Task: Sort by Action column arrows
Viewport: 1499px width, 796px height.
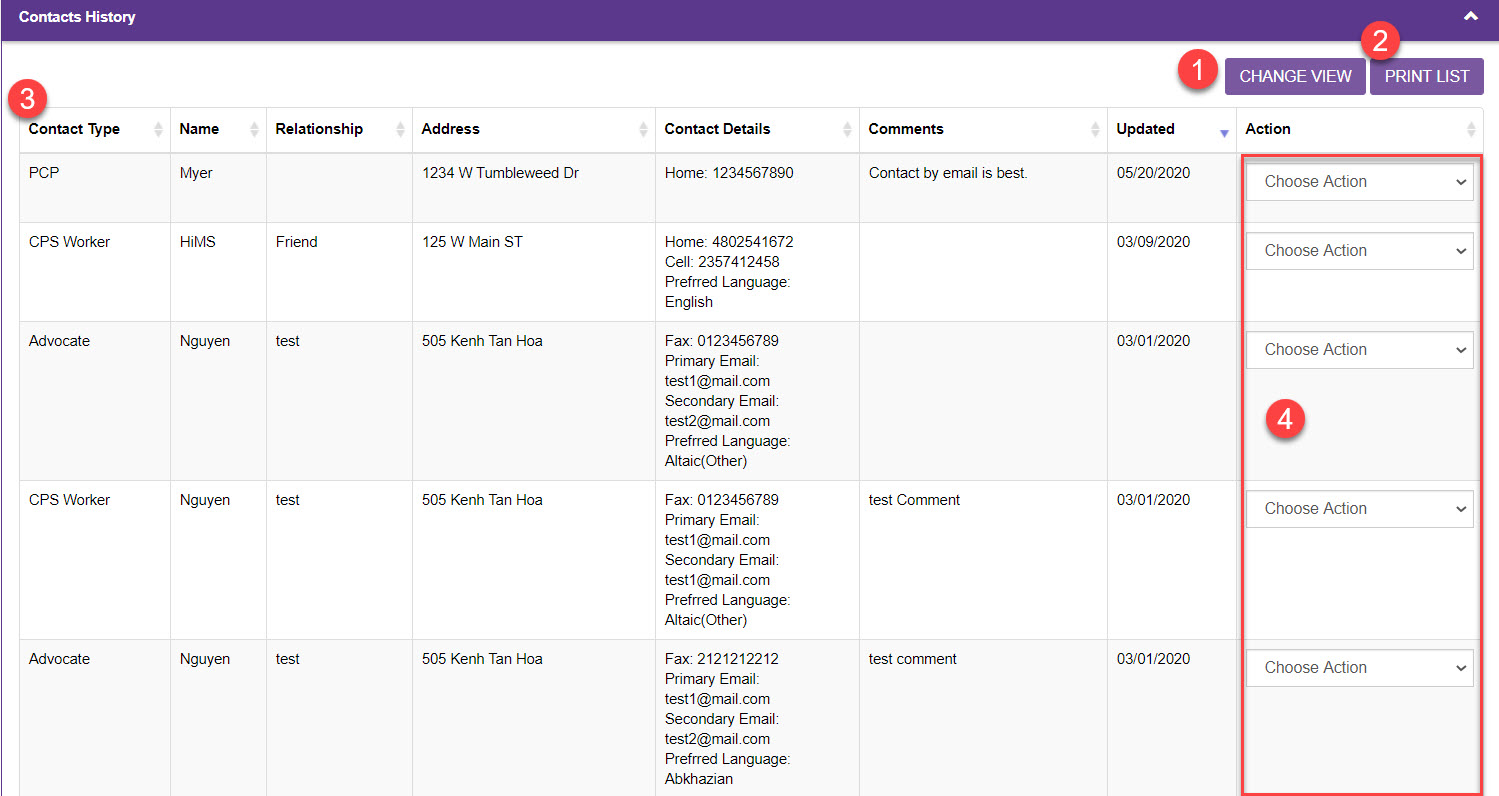Action: pos(1470,129)
